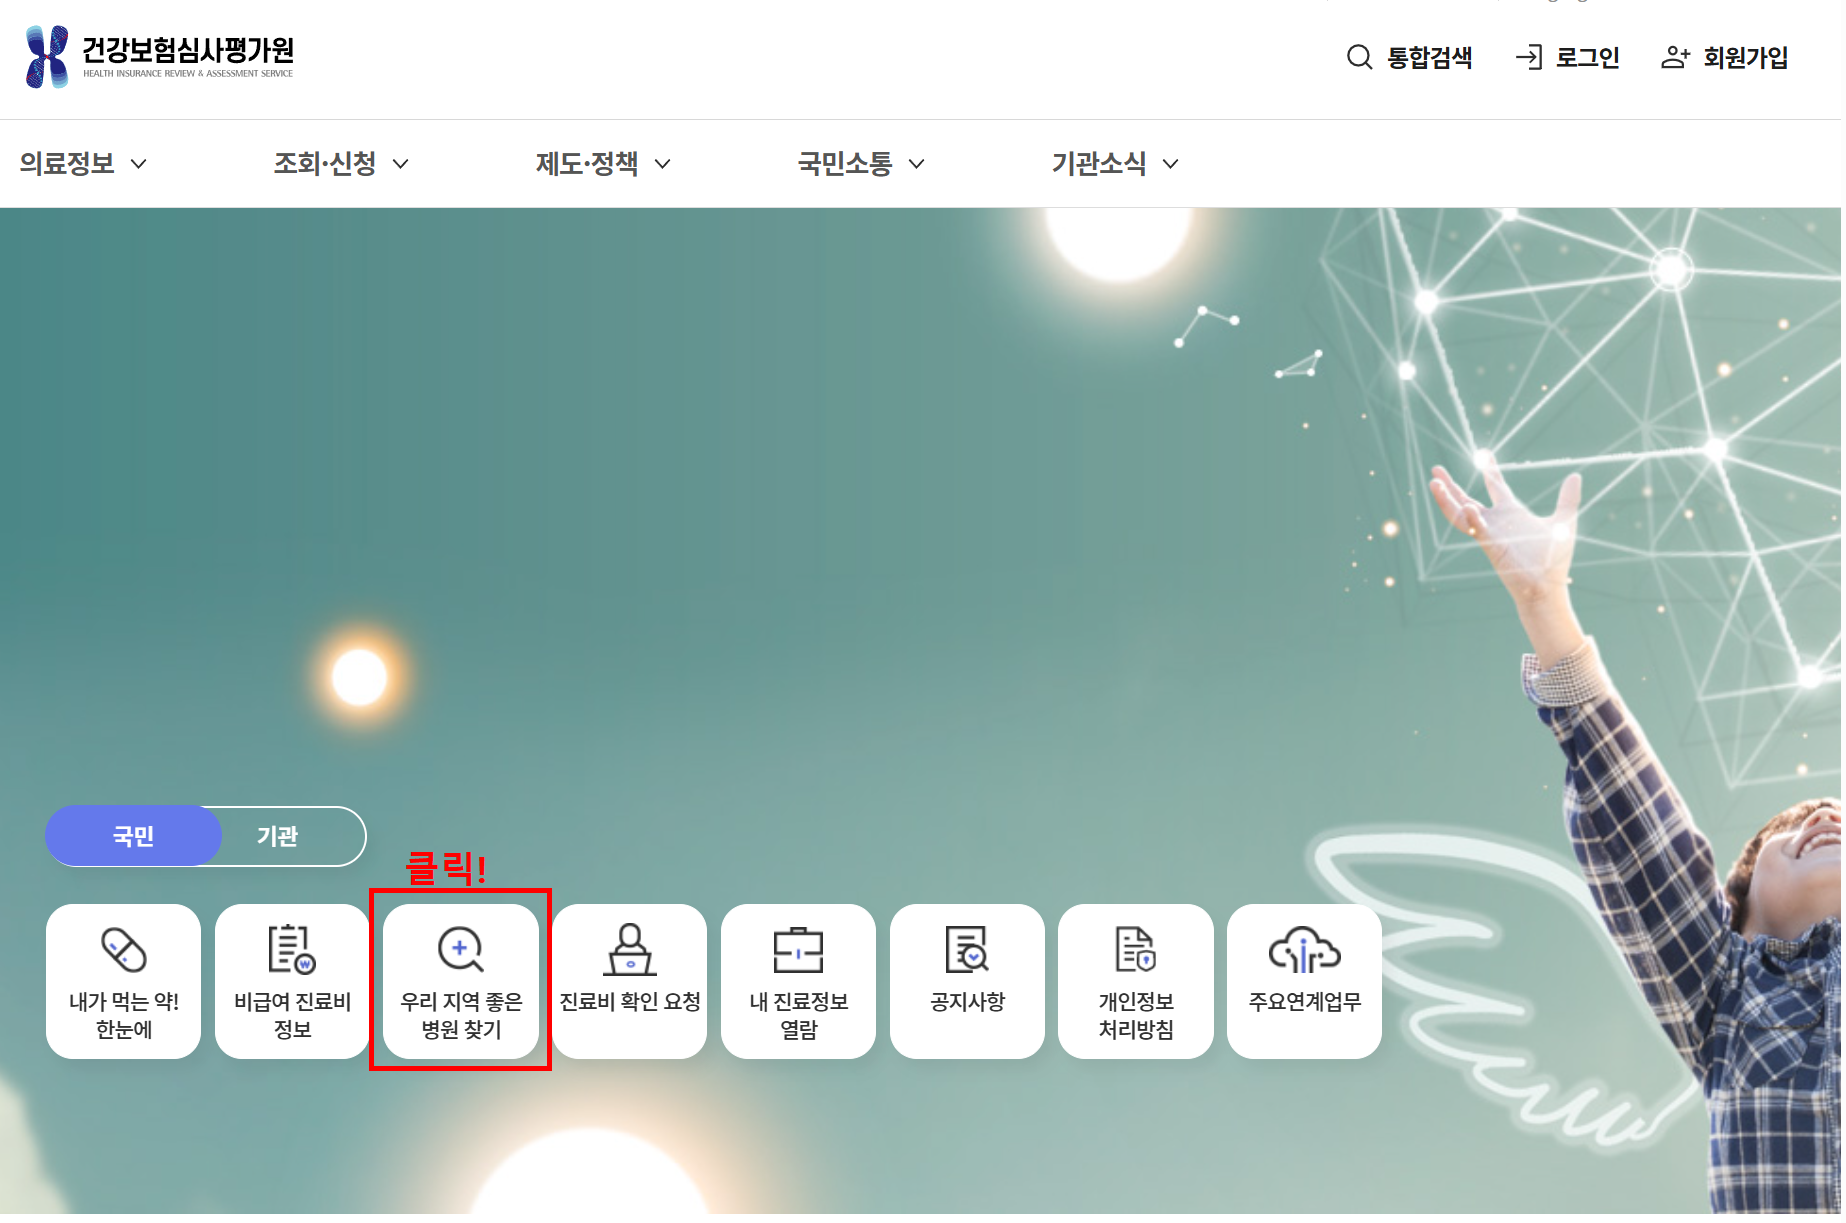
Task: Expand the 조회·신청 menu chevron
Action: coord(400,164)
